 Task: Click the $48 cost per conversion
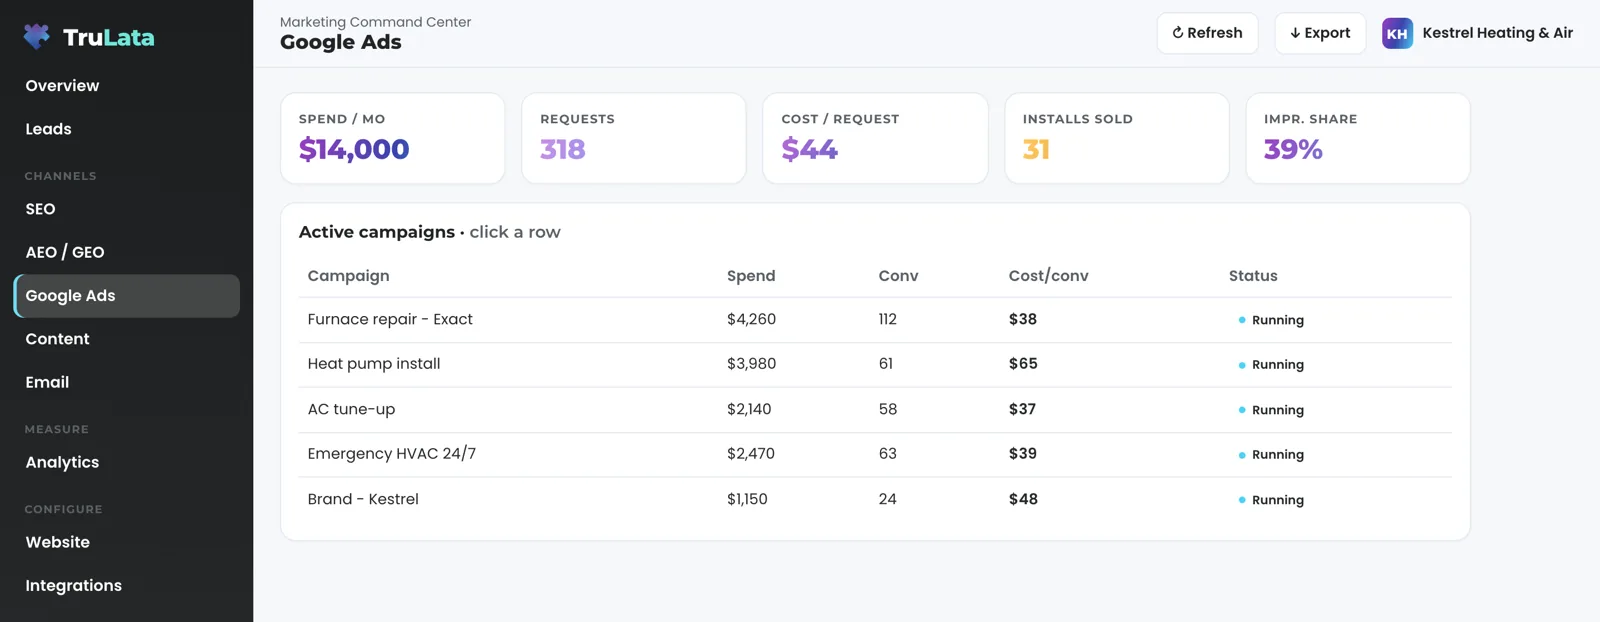click(1023, 499)
